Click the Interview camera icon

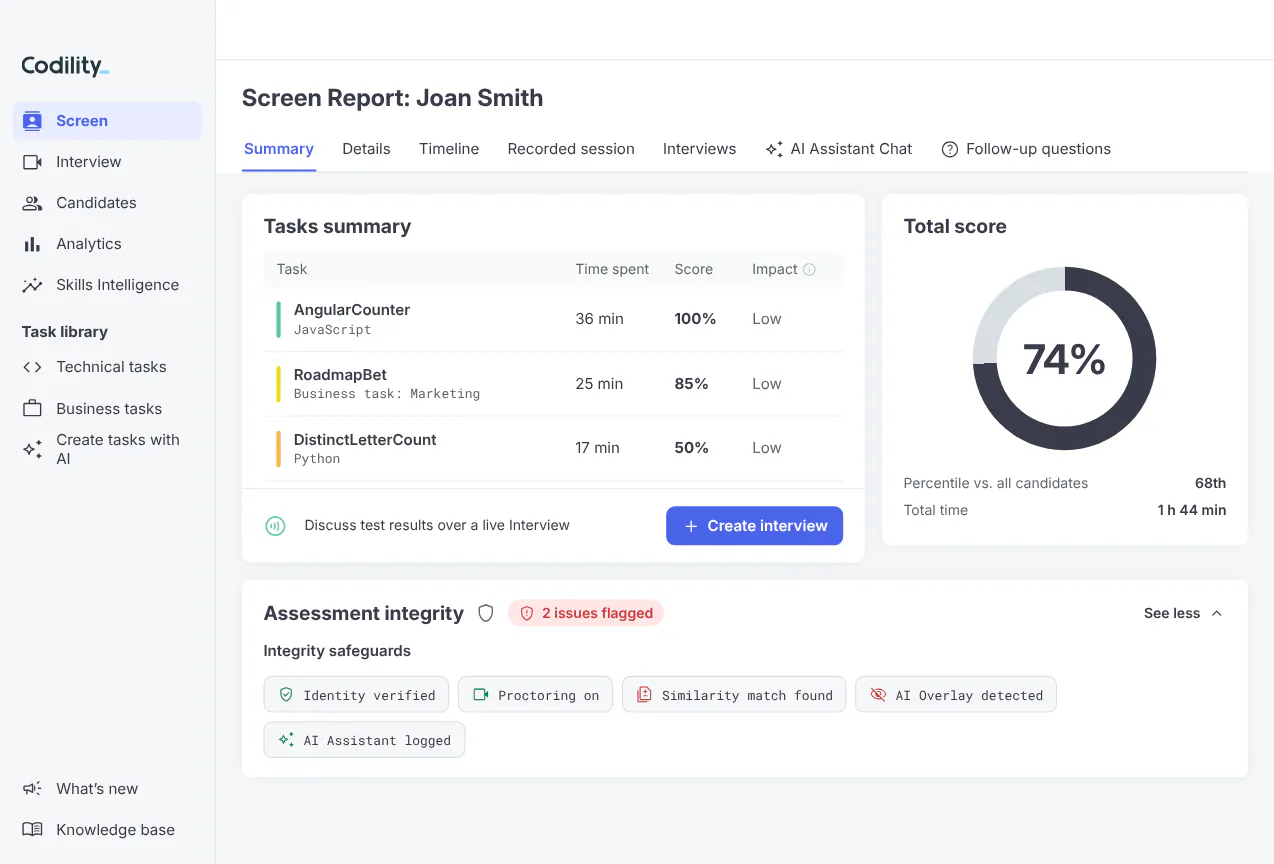coord(32,162)
